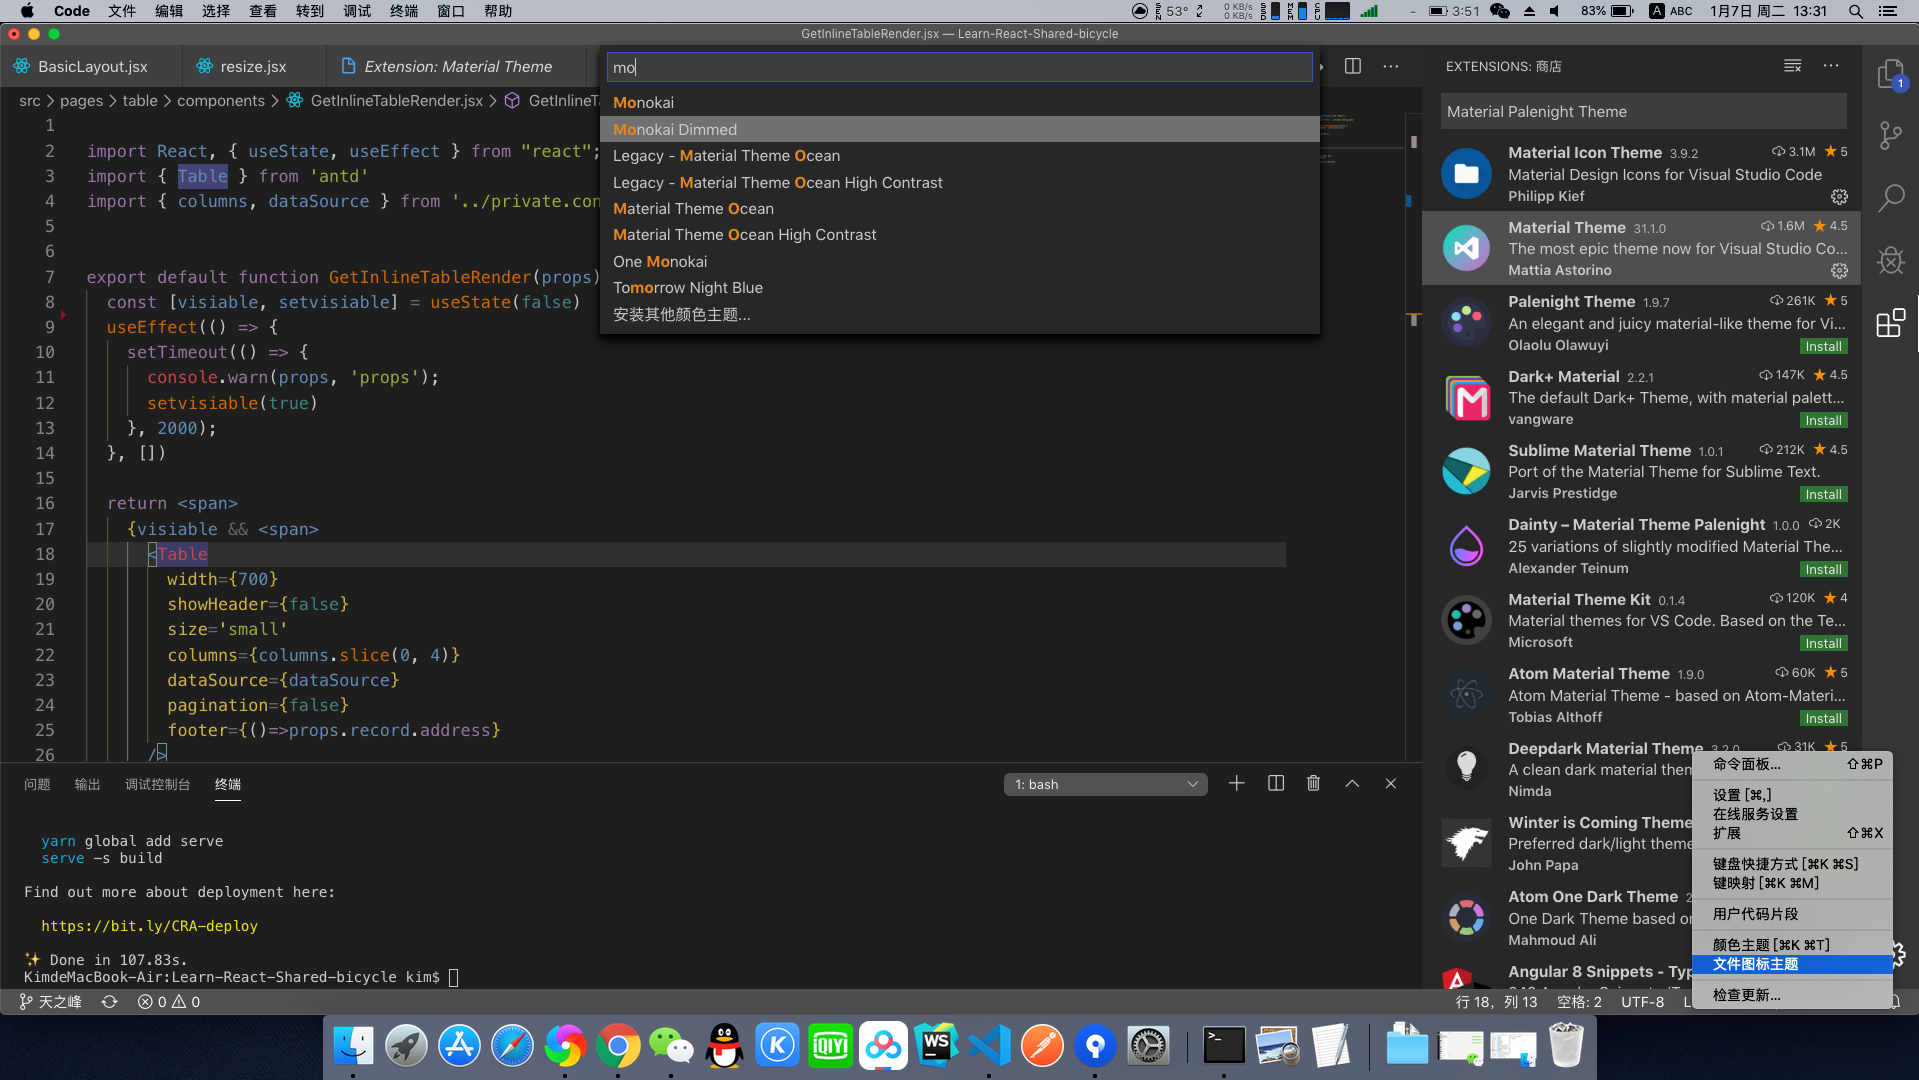Kill terminal with trash icon
The width and height of the screenshot is (1919, 1080).
[1314, 783]
